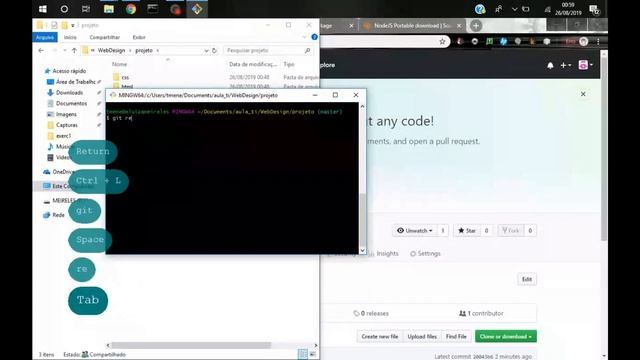Open the 1 contributor link
The height and width of the screenshot is (360, 640).
[x=481, y=313]
